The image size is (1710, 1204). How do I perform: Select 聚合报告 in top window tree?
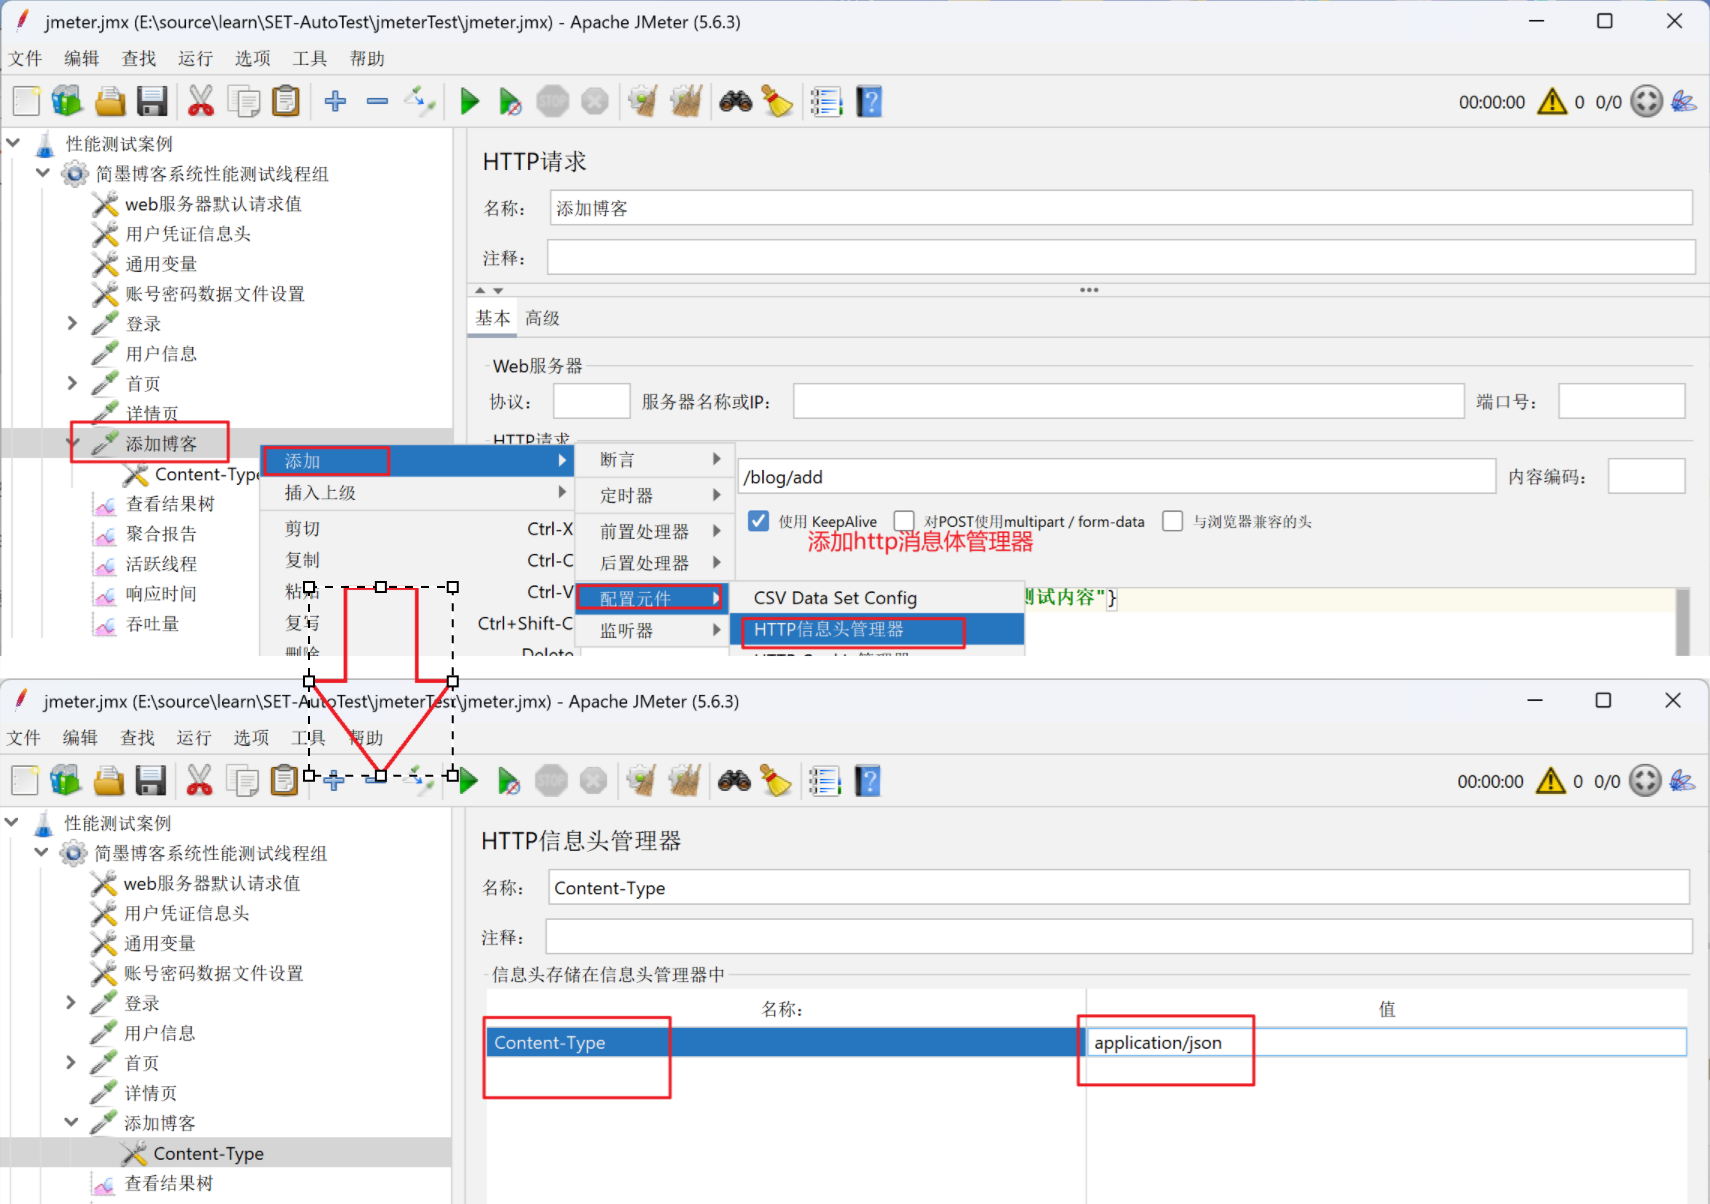point(160,534)
